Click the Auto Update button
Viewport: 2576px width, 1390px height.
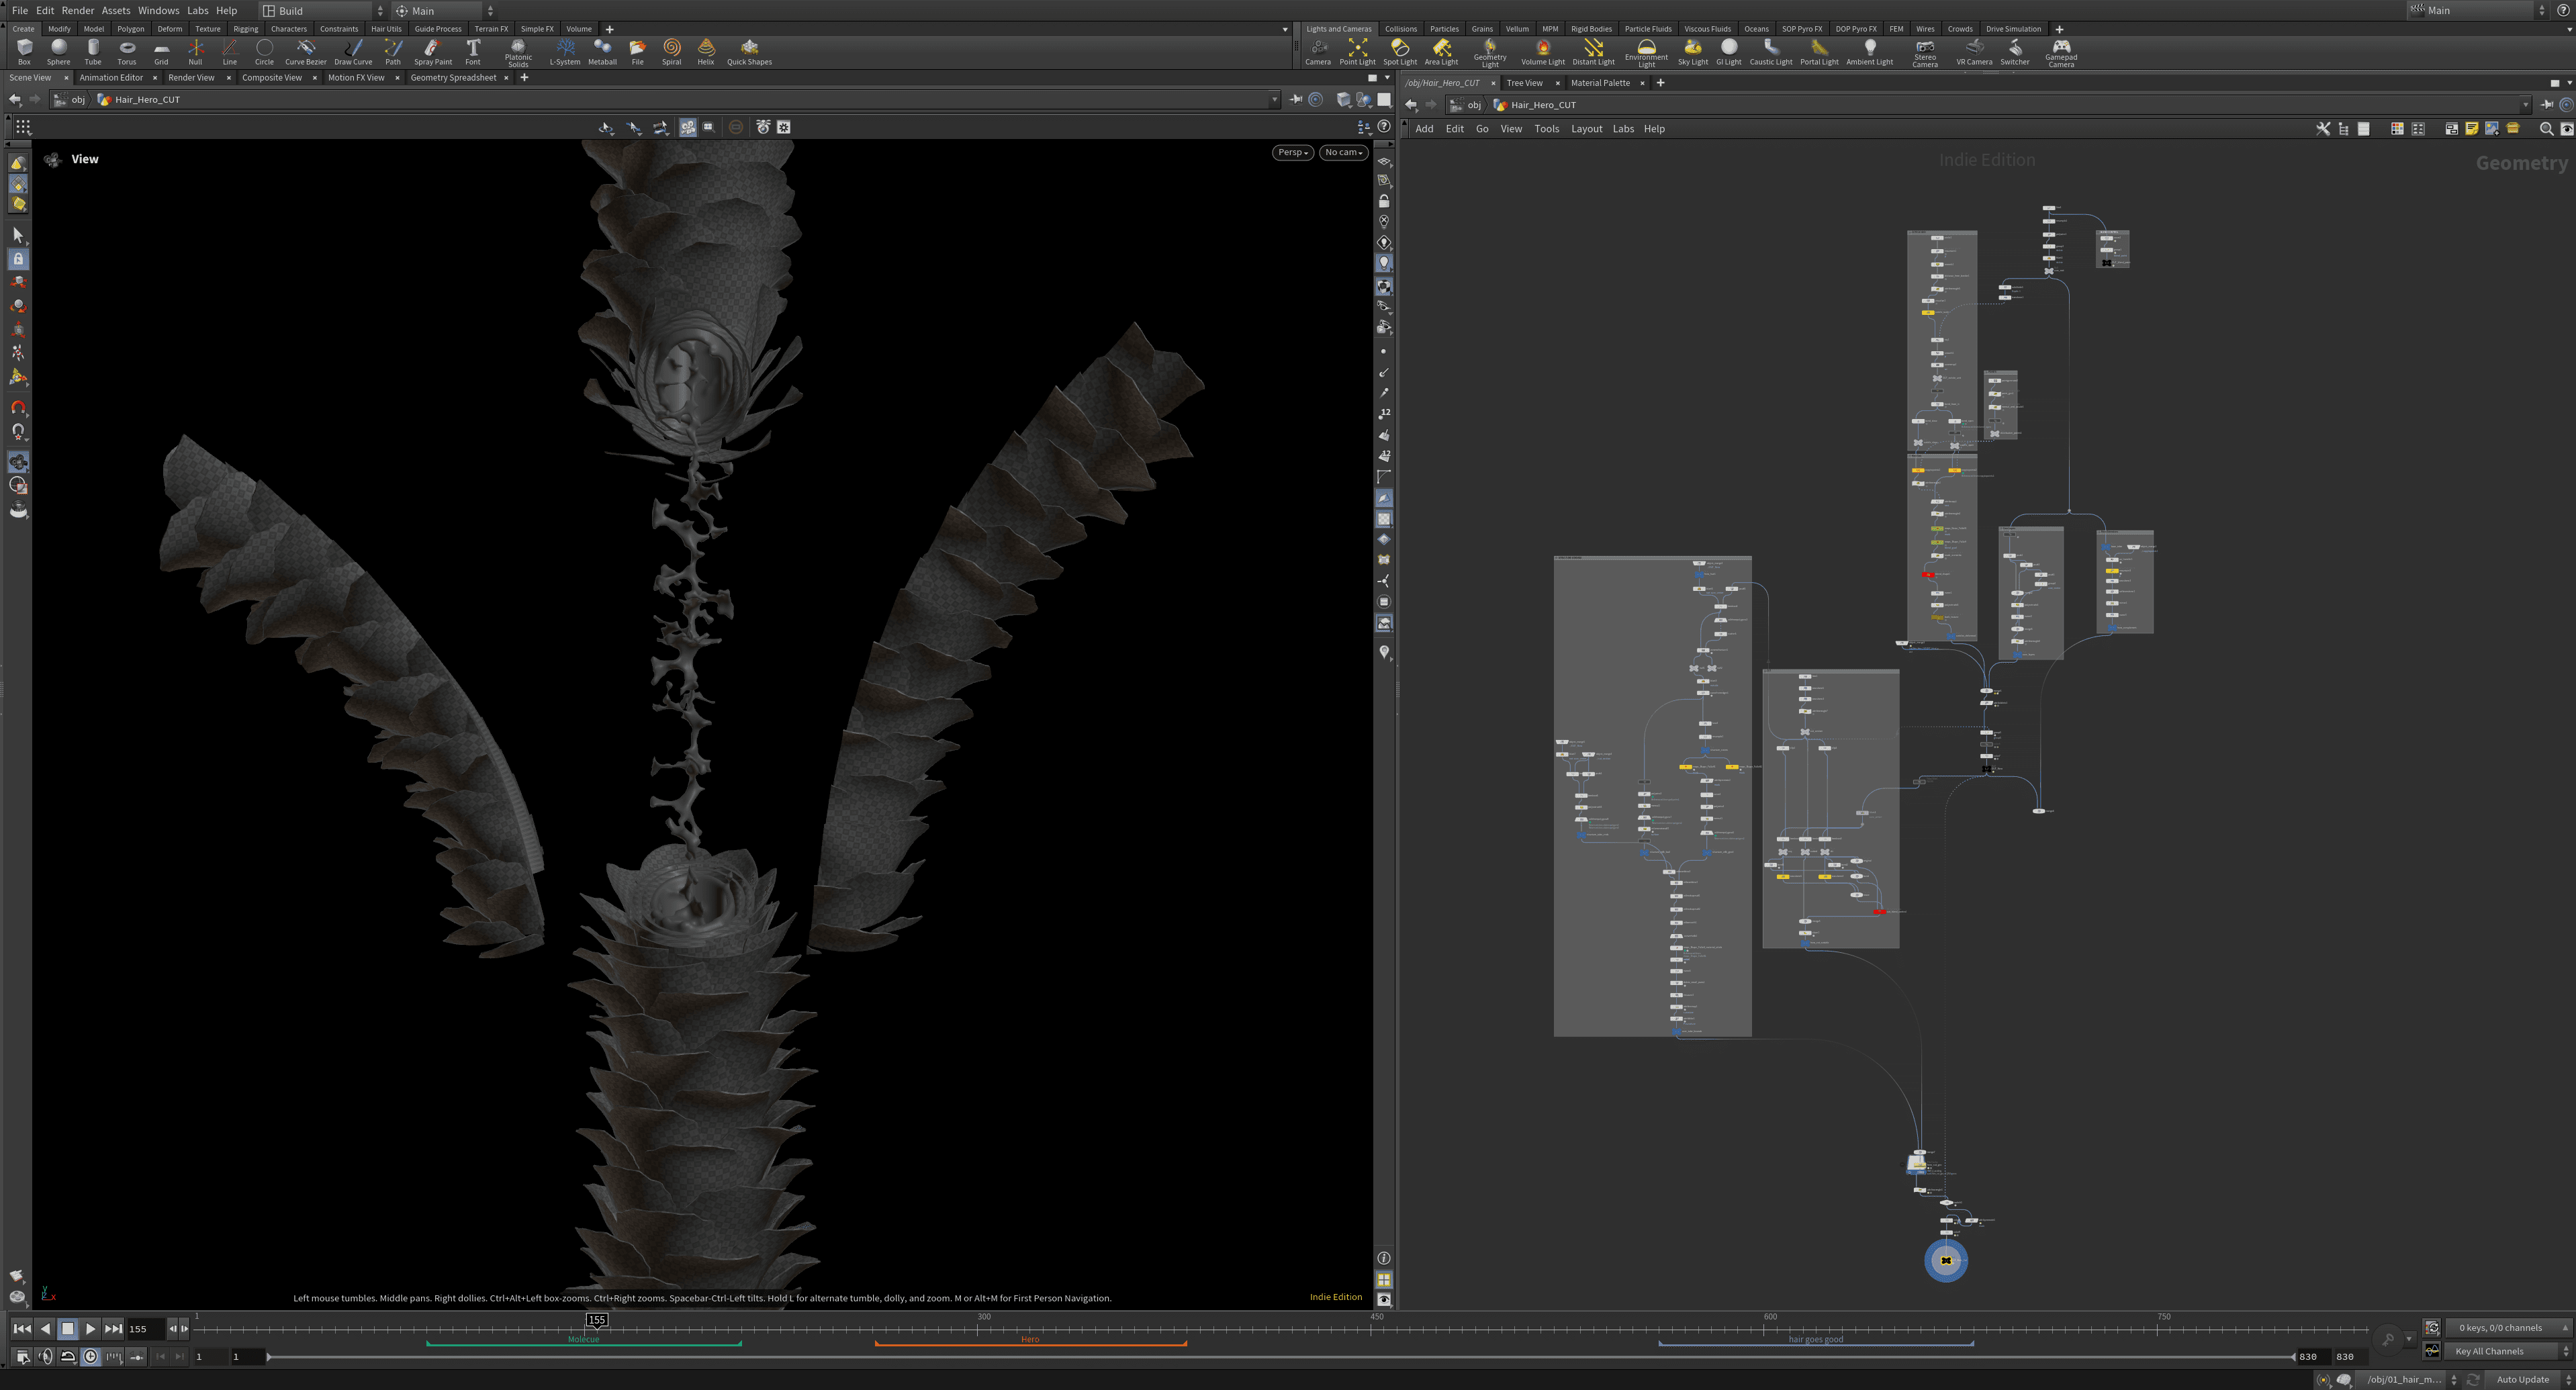pos(2522,1379)
